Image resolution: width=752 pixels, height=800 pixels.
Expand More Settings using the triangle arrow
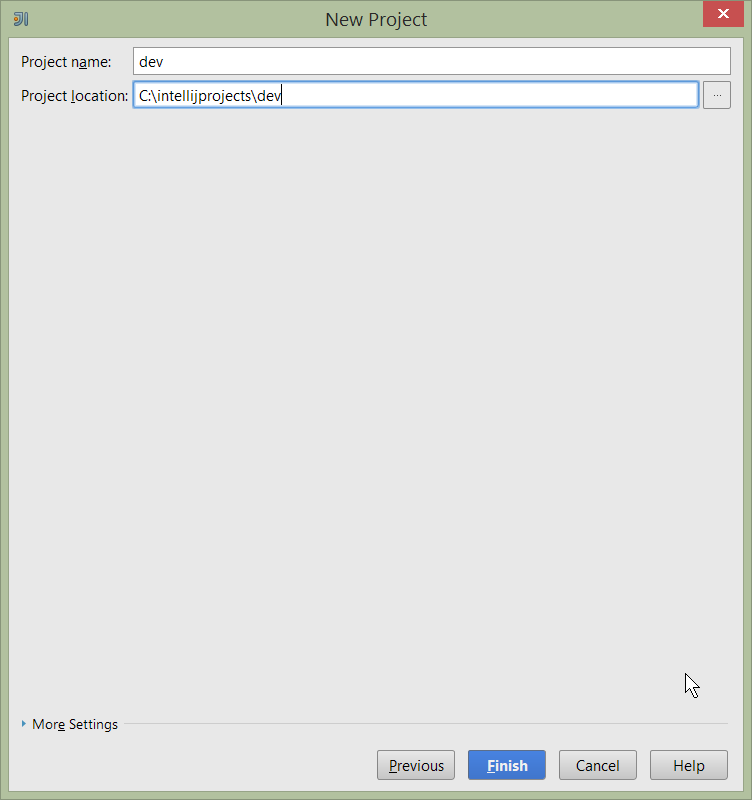(x=24, y=724)
